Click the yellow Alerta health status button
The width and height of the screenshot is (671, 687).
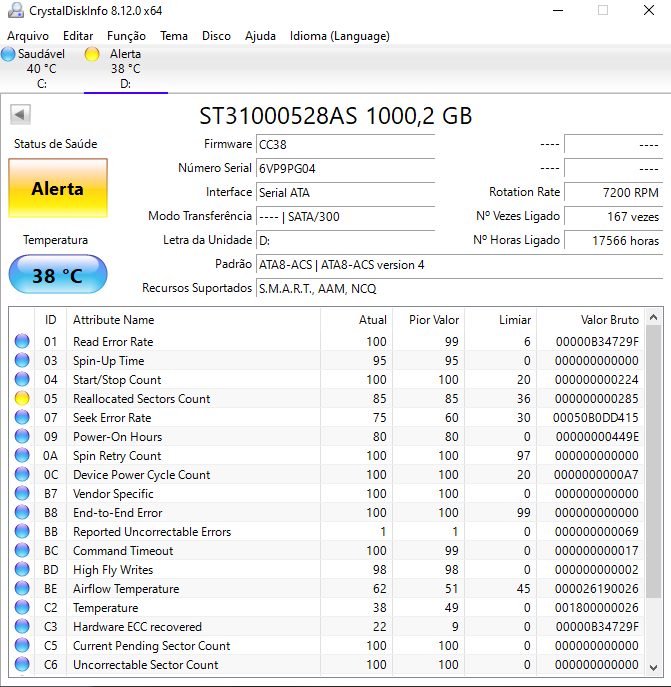click(x=58, y=188)
